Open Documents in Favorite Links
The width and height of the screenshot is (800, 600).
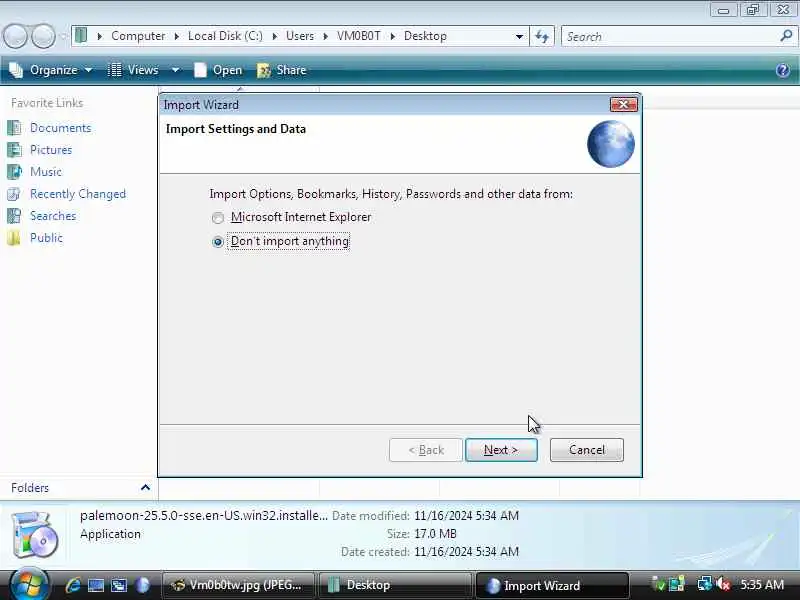point(61,128)
